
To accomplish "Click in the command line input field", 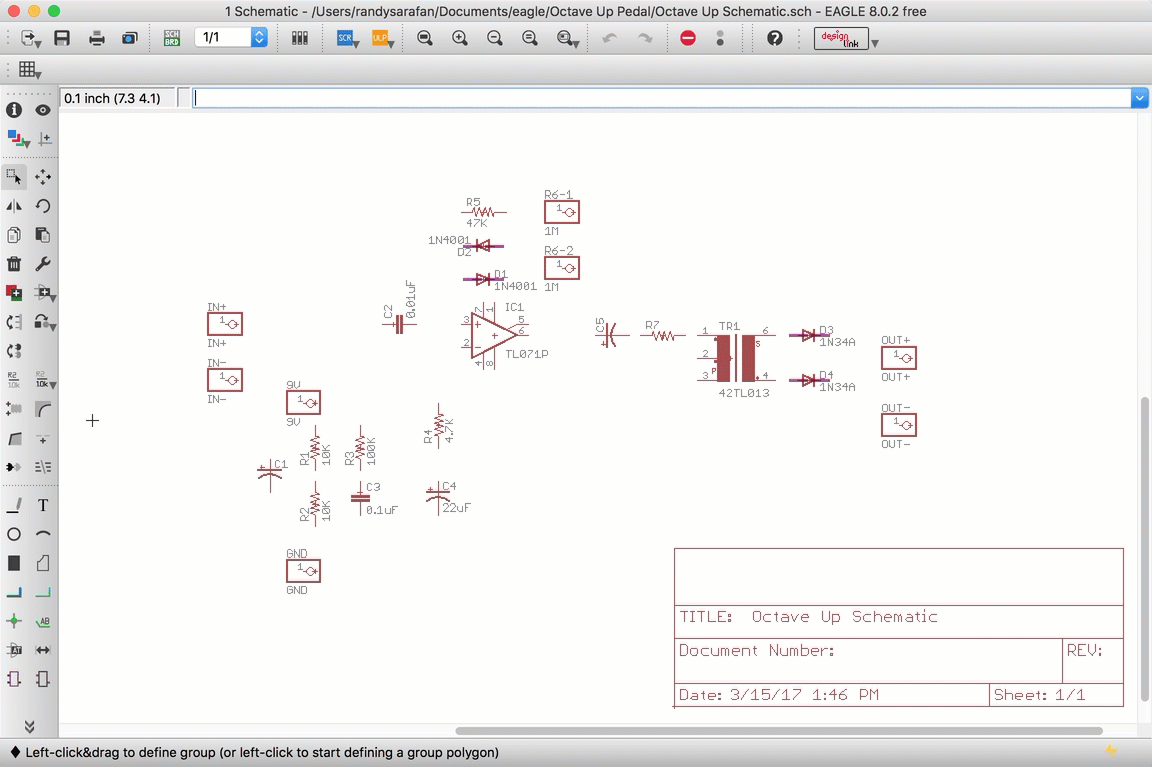I will tap(661, 98).
